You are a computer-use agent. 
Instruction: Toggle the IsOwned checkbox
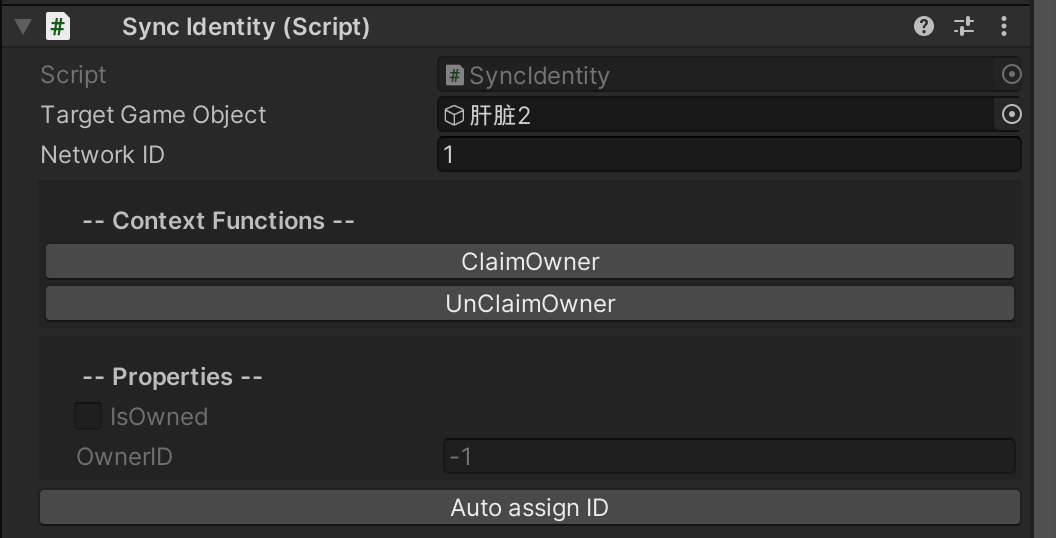(88, 416)
